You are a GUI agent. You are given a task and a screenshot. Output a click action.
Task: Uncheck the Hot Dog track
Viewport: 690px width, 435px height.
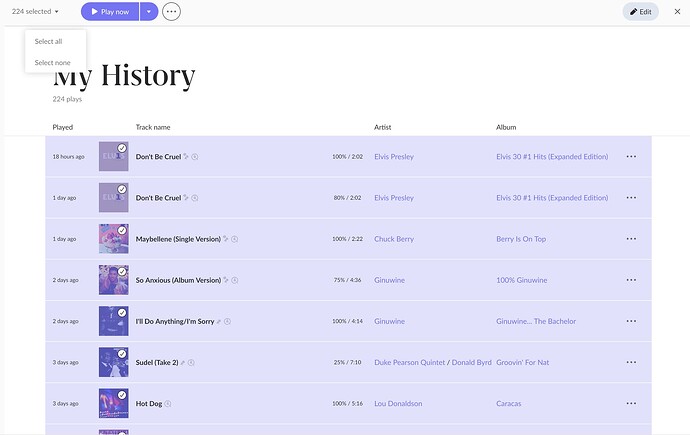[x=122, y=395]
